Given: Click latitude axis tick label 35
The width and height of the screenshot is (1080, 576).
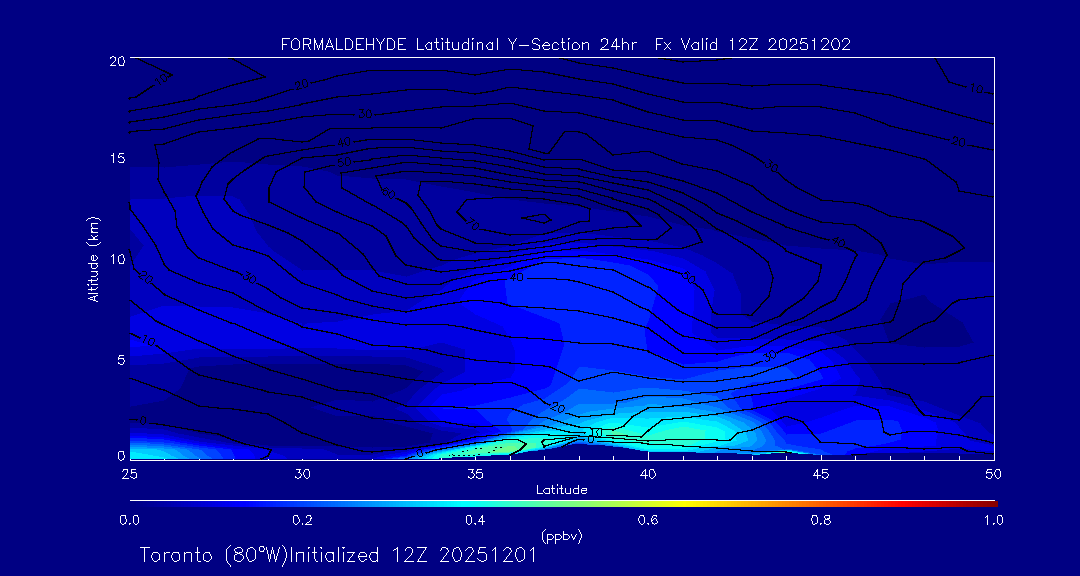Looking at the screenshot, I should coord(475,474).
